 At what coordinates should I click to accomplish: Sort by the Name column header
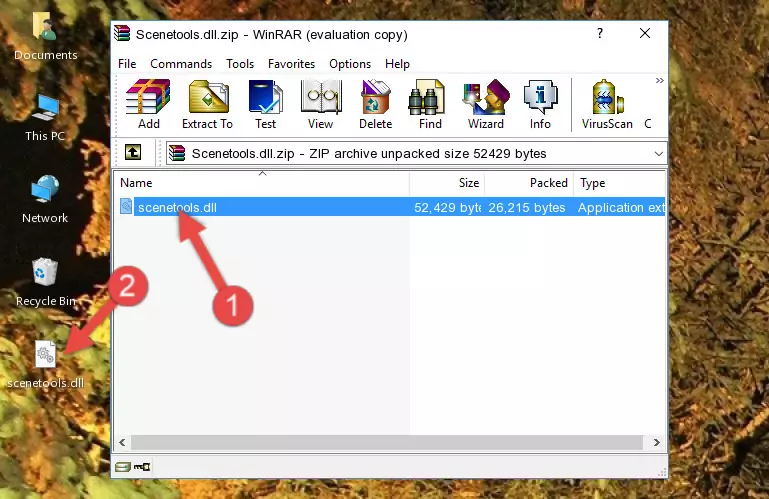tap(262, 183)
